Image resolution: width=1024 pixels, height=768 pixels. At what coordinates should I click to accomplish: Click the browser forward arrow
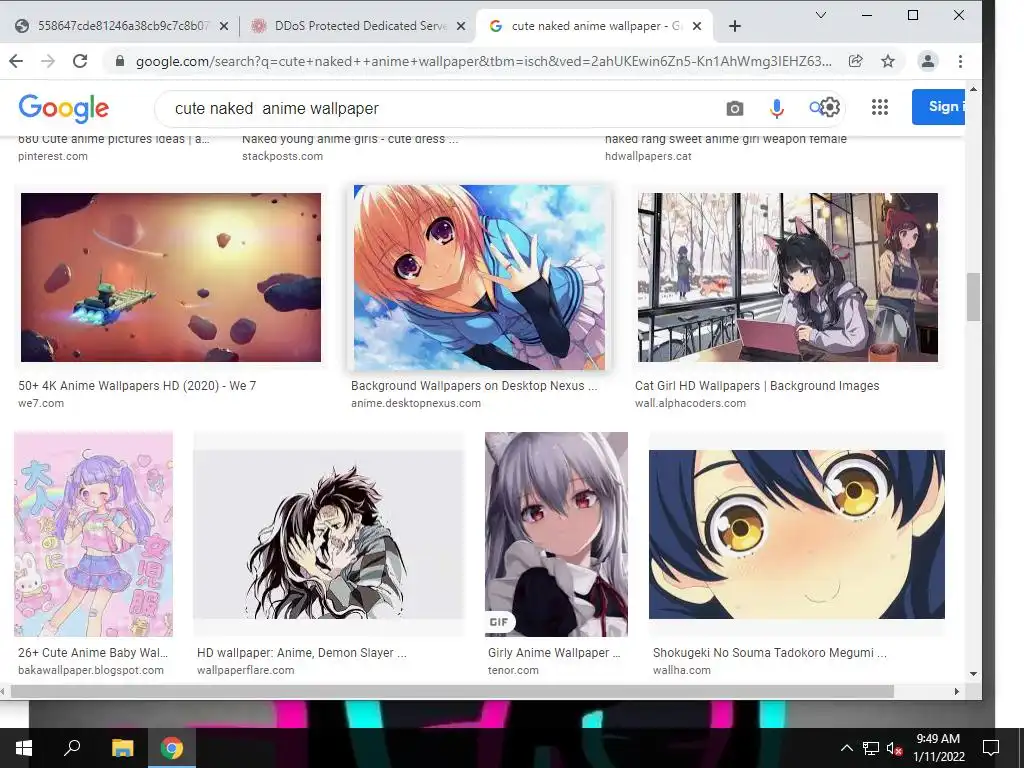[48, 61]
